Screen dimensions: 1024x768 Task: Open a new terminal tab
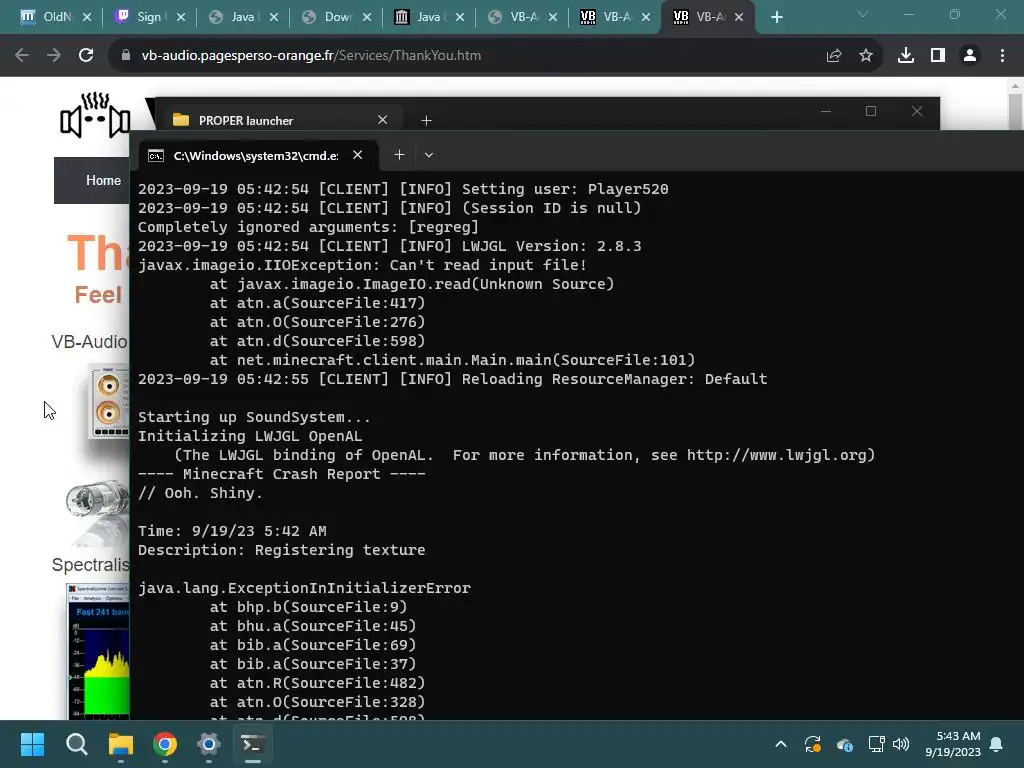click(x=399, y=155)
